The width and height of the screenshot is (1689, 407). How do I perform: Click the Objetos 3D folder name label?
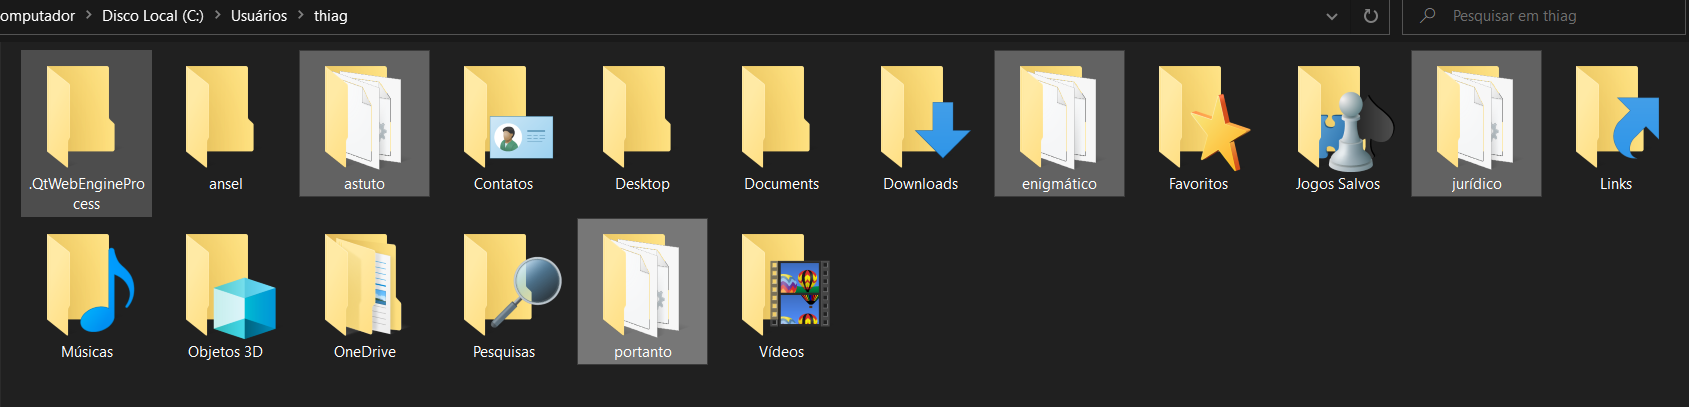click(x=225, y=352)
